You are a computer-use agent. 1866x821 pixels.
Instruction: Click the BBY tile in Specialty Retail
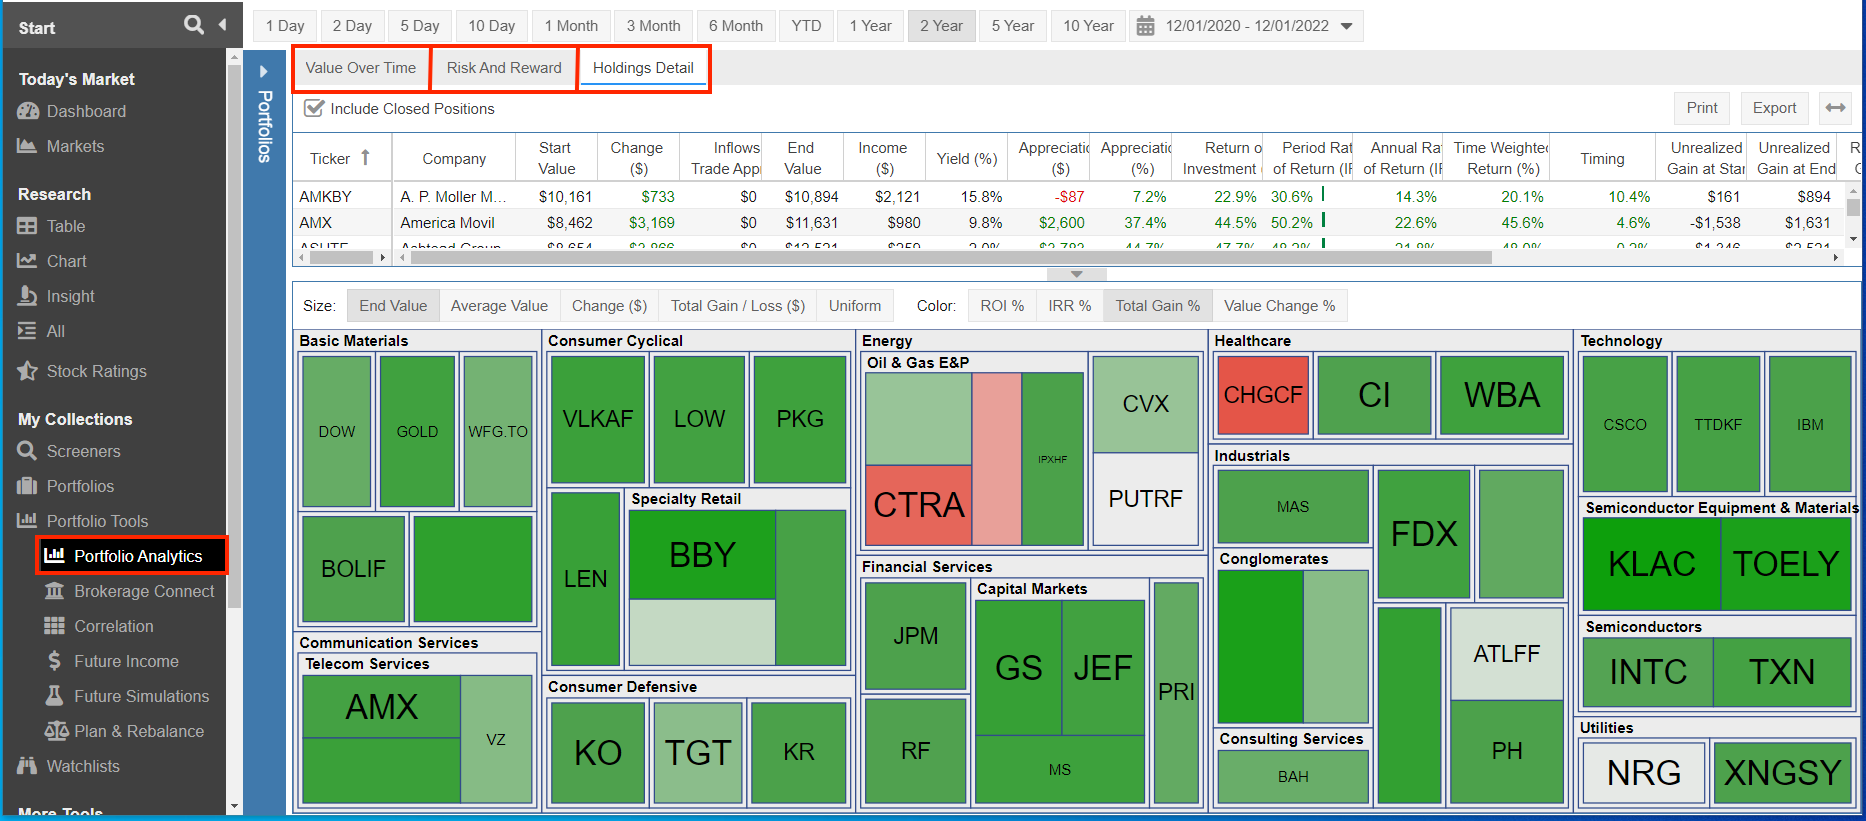[702, 555]
